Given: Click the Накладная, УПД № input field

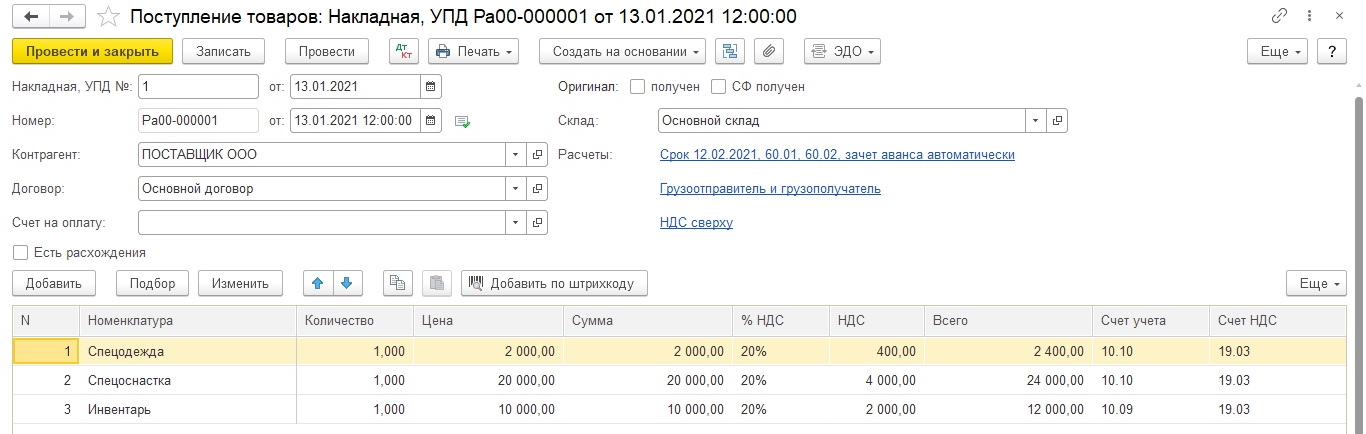Looking at the screenshot, I should pos(198,86).
